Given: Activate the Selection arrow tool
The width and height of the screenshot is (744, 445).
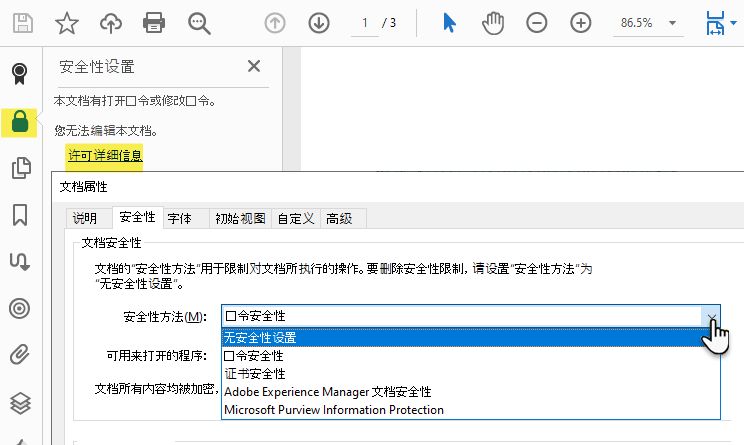Looking at the screenshot, I should coord(449,23).
